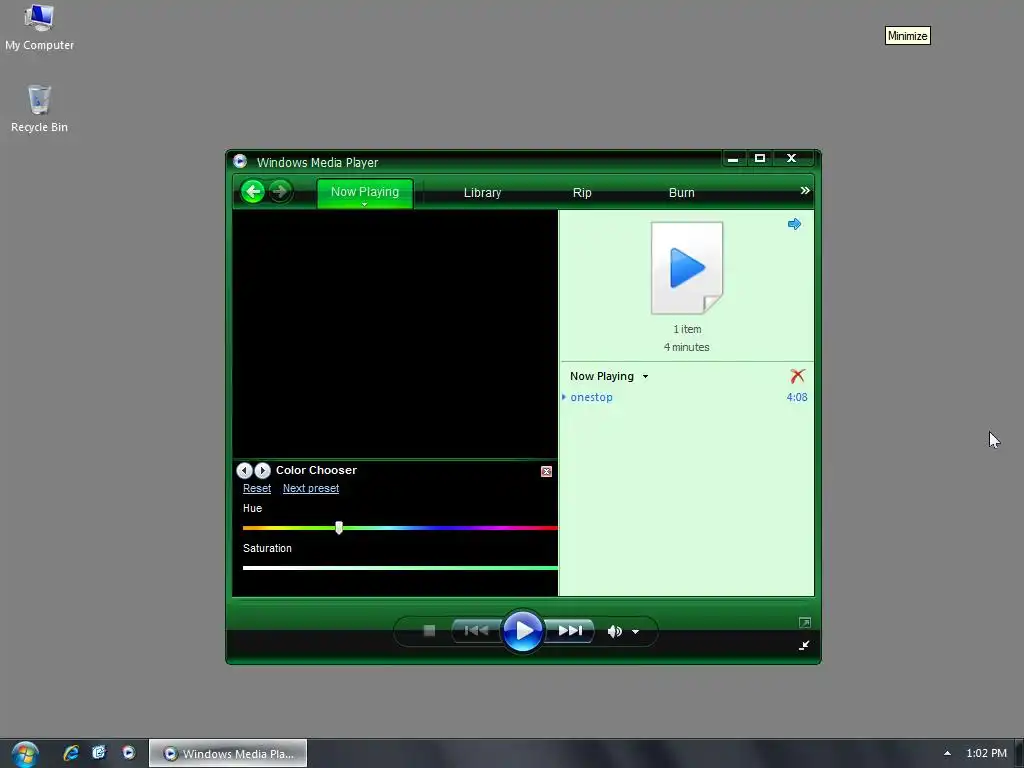Switch to the Burn tab
The image size is (1024, 768).
tap(681, 193)
